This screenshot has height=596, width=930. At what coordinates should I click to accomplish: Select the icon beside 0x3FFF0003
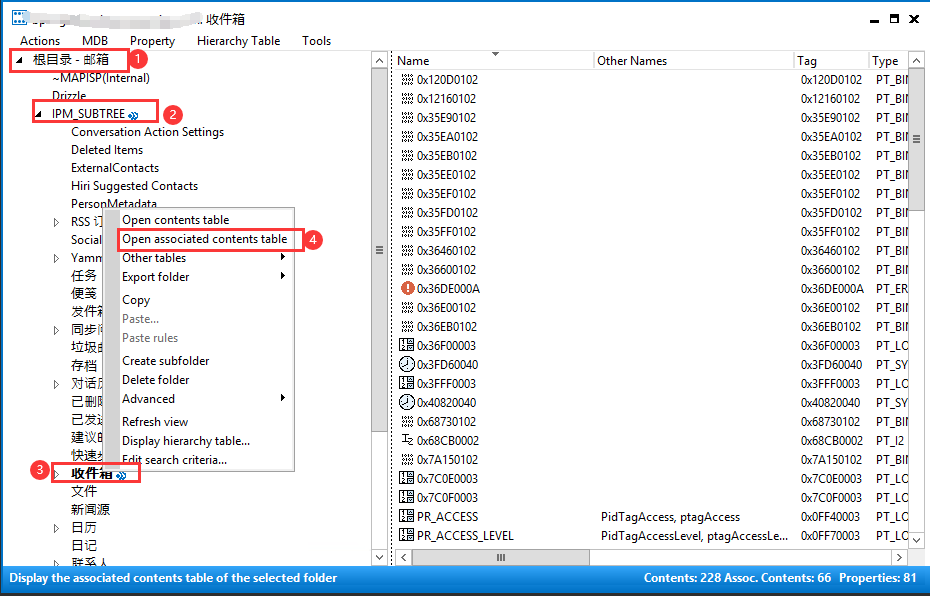coord(407,383)
